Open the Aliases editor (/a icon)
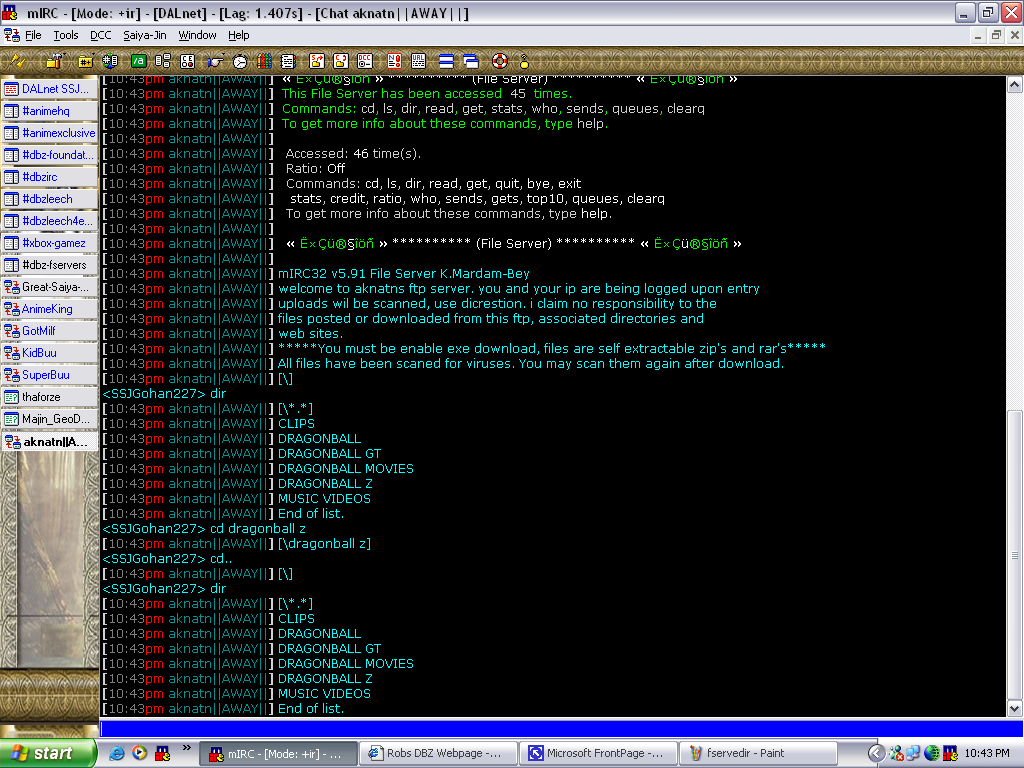Viewport: 1024px width, 768px height. (x=138, y=61)
